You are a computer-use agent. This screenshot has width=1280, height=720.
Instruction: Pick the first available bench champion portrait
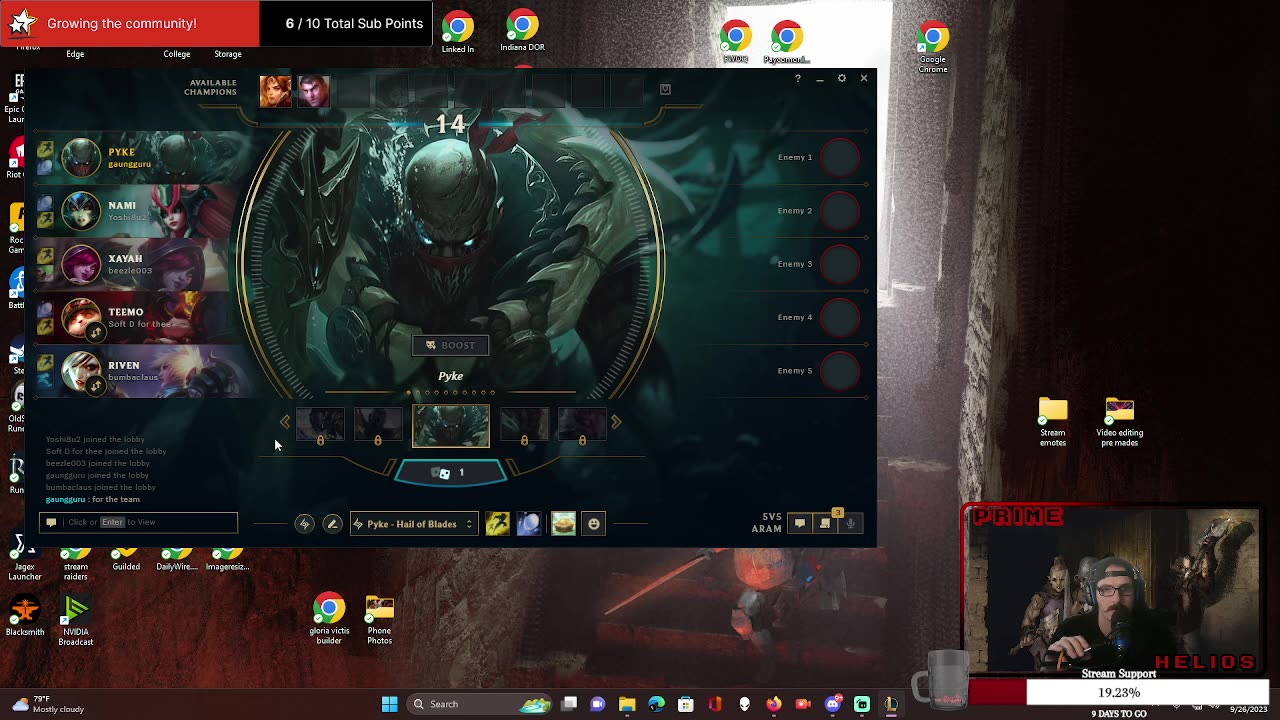pos(276,91)
